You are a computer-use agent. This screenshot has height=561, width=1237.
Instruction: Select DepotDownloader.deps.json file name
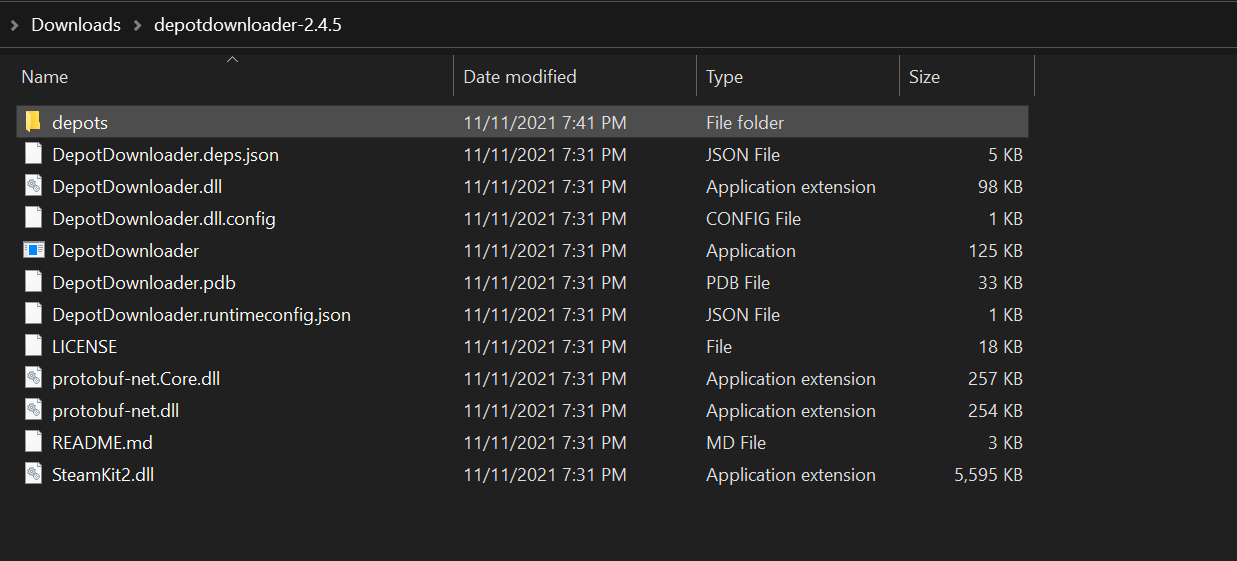click(x=165, y=155)
